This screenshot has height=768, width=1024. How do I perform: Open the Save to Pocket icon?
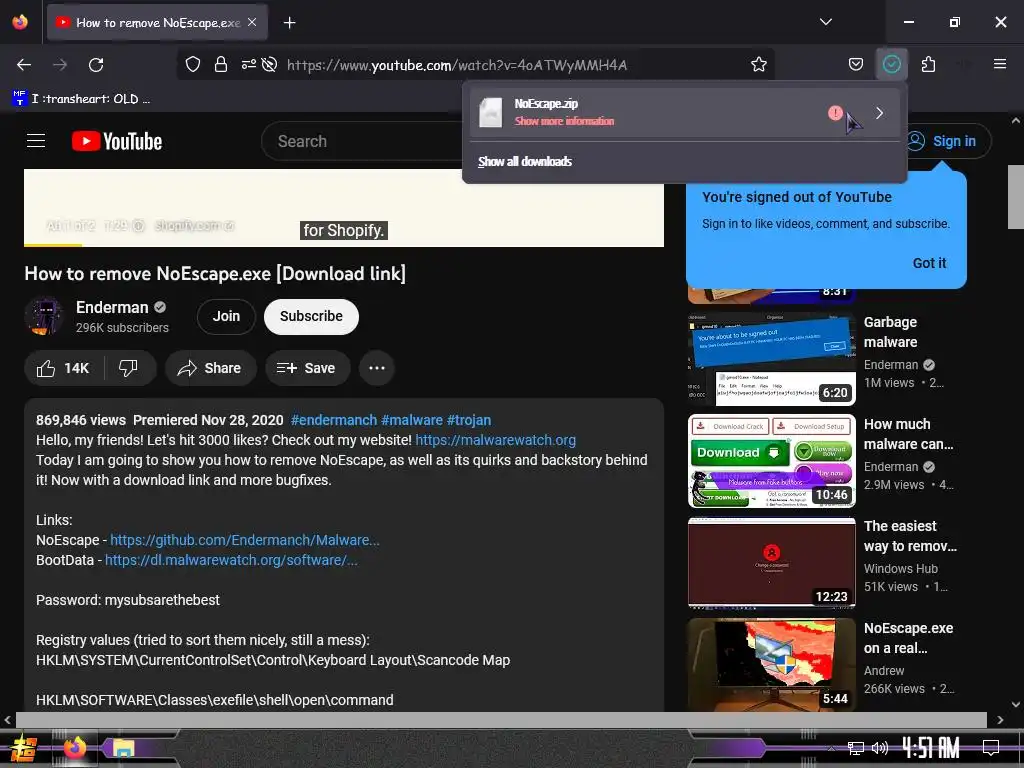coord(856,64)
